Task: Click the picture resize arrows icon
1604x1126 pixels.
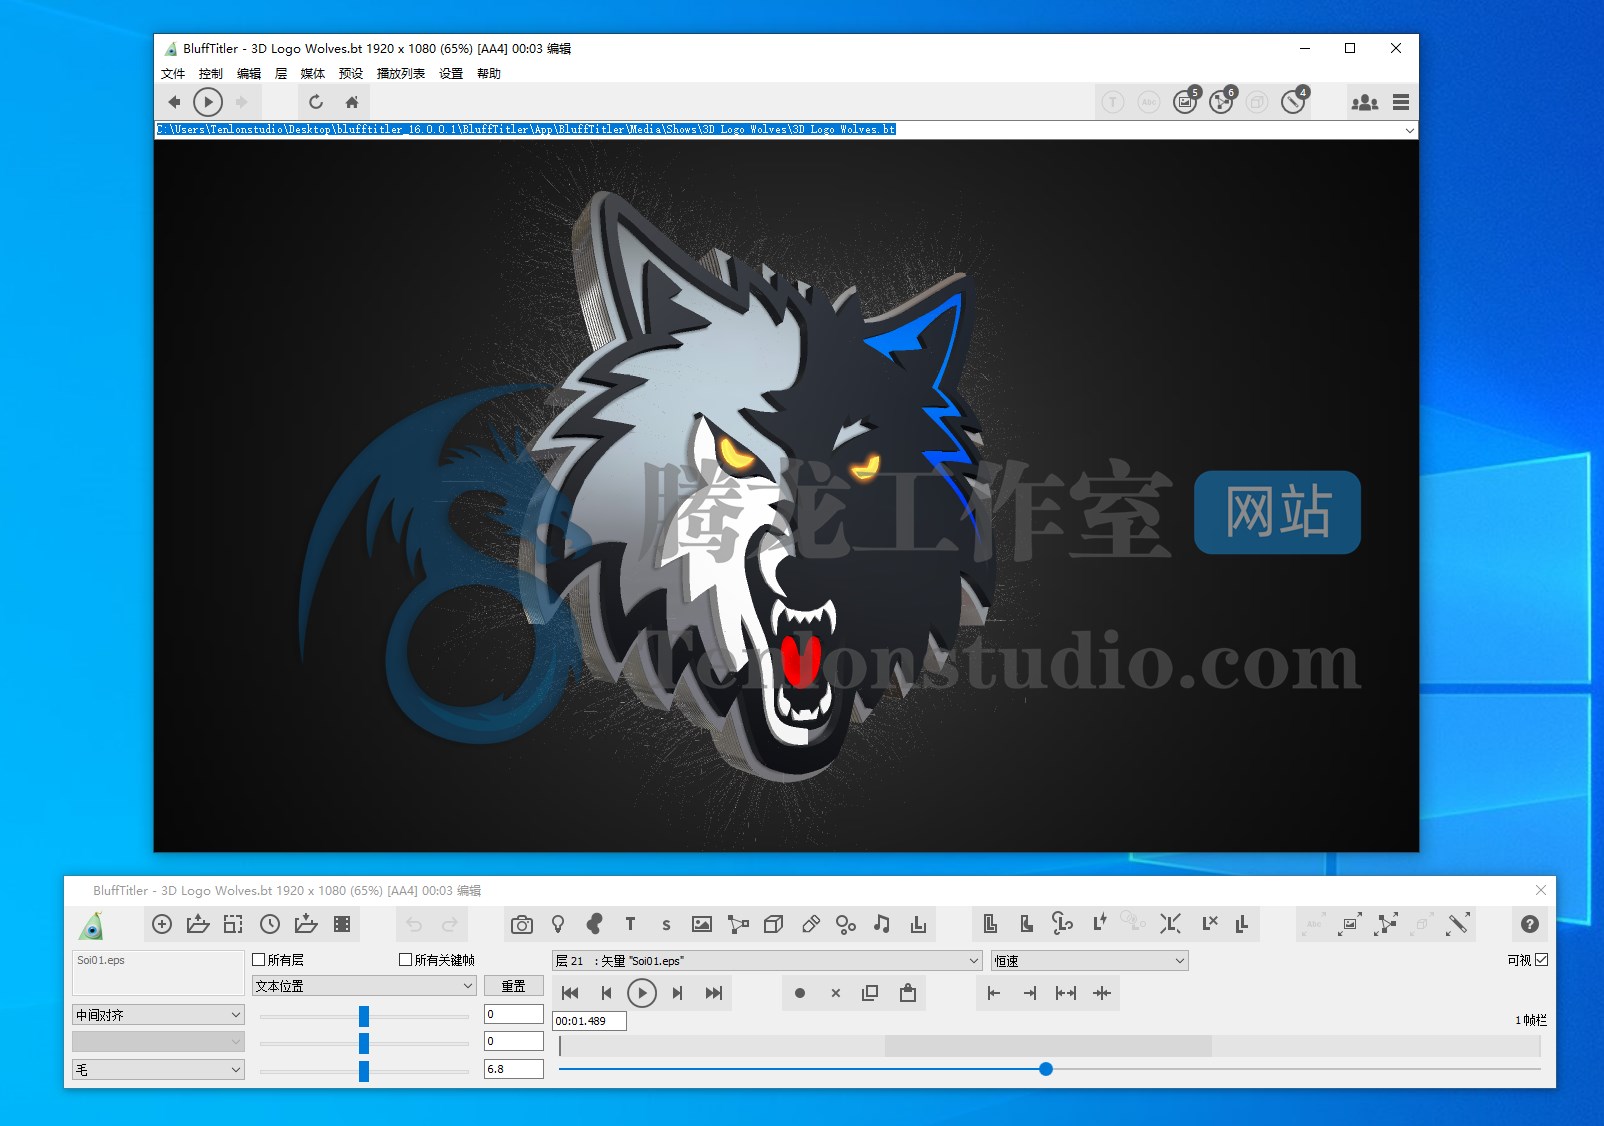Action: coord(1350,924)
